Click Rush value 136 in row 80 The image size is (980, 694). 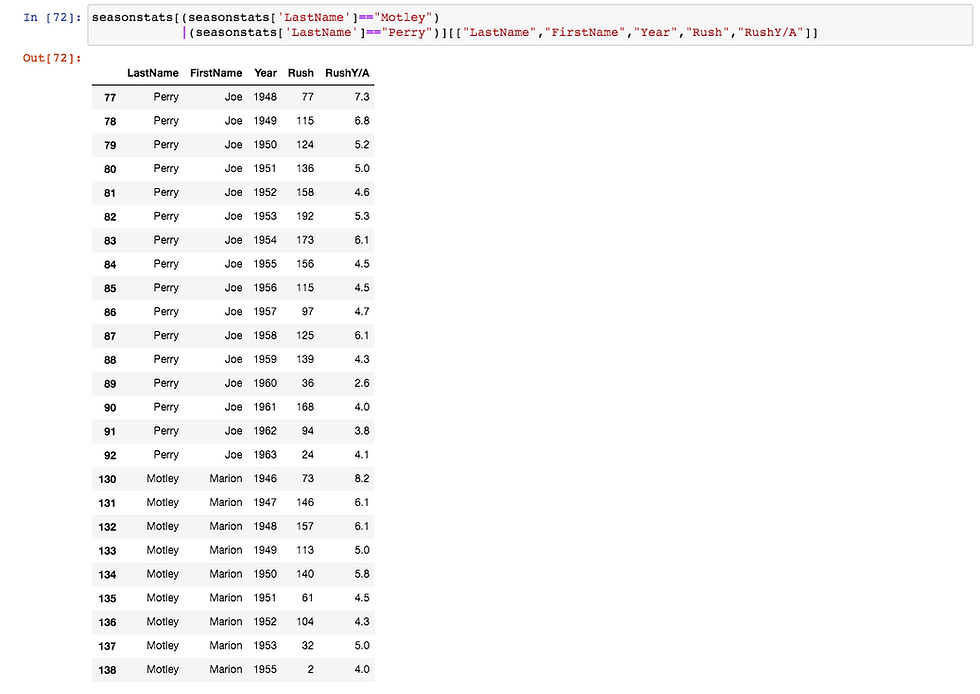[305, 168]
